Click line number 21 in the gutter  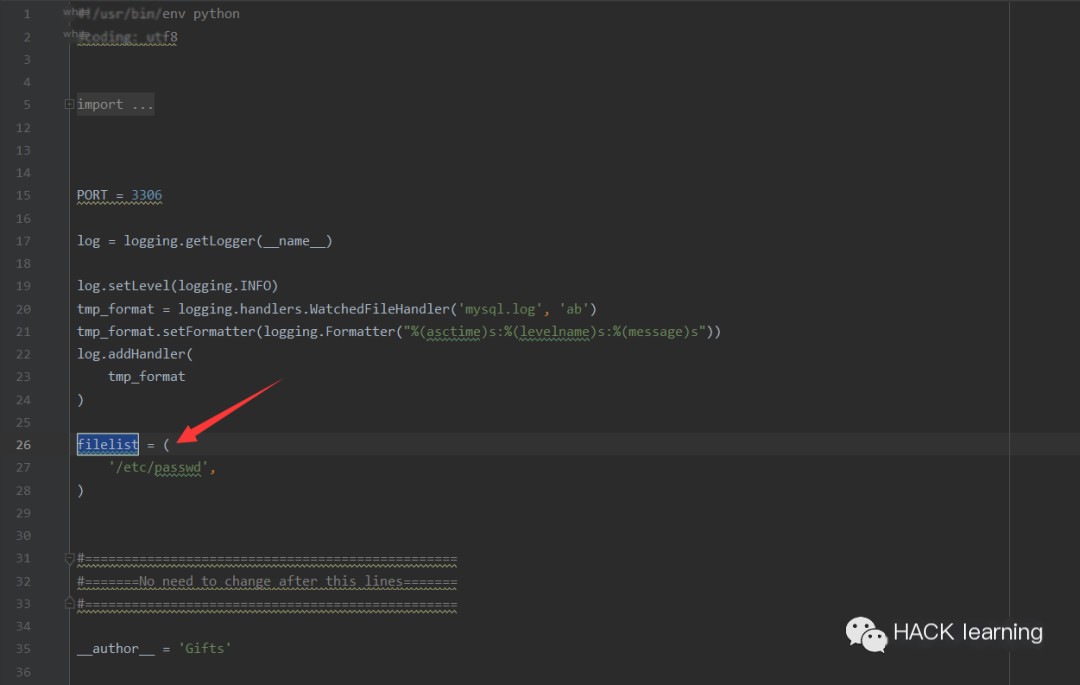pos(23,332)
